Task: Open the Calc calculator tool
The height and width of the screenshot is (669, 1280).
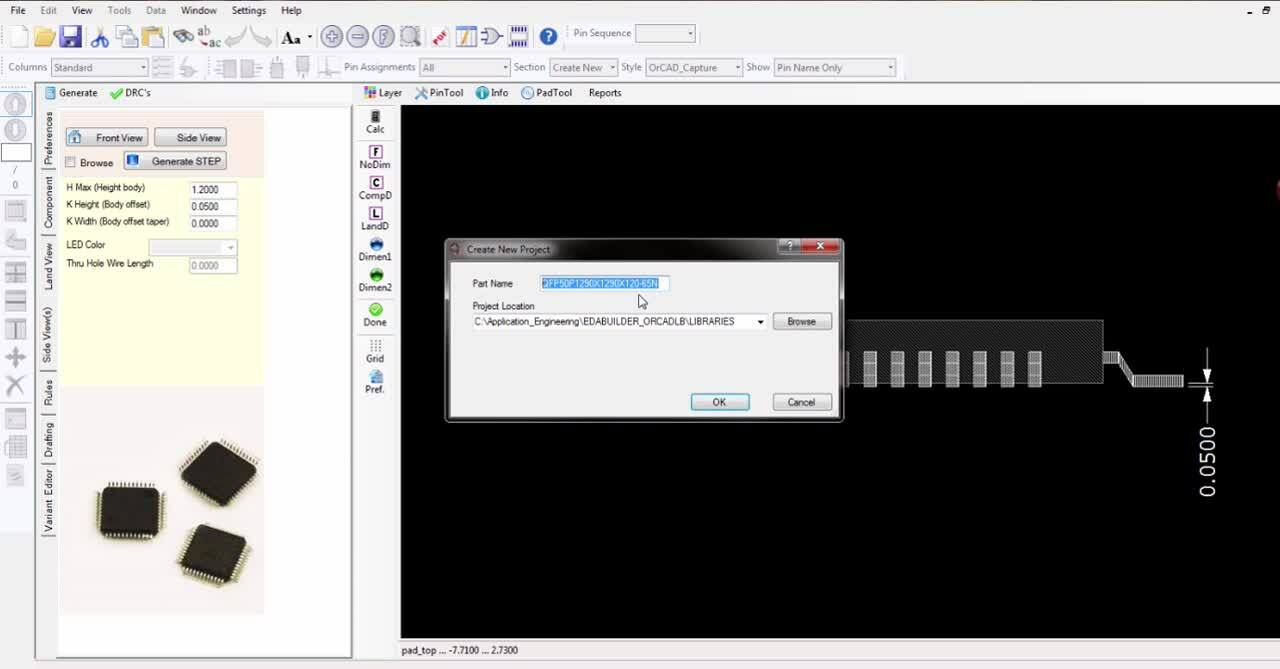Action: coord(375,121)
